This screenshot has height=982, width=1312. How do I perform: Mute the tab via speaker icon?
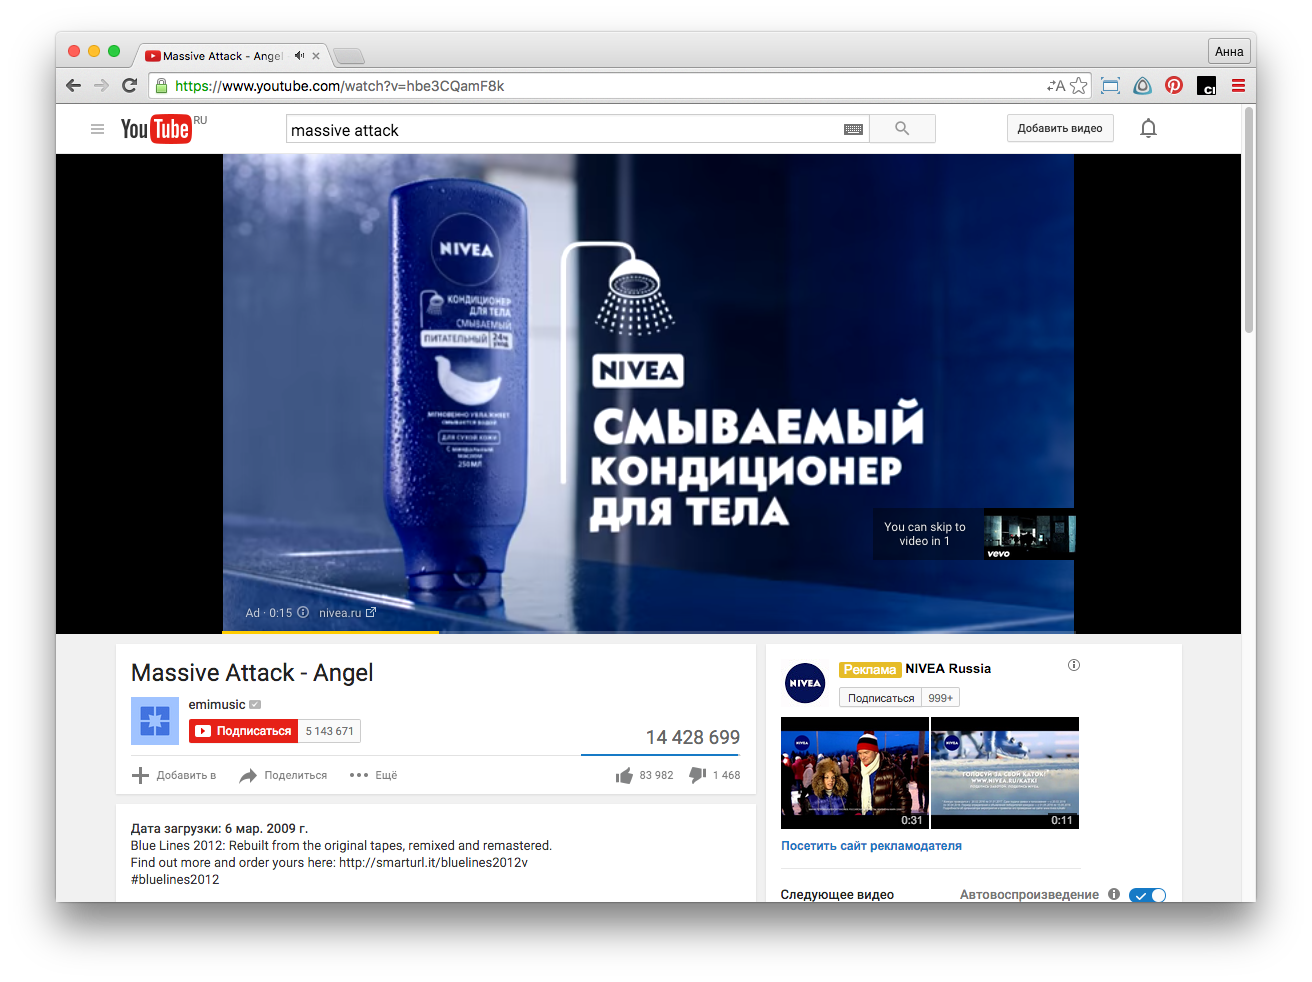(x=299, y=56)
